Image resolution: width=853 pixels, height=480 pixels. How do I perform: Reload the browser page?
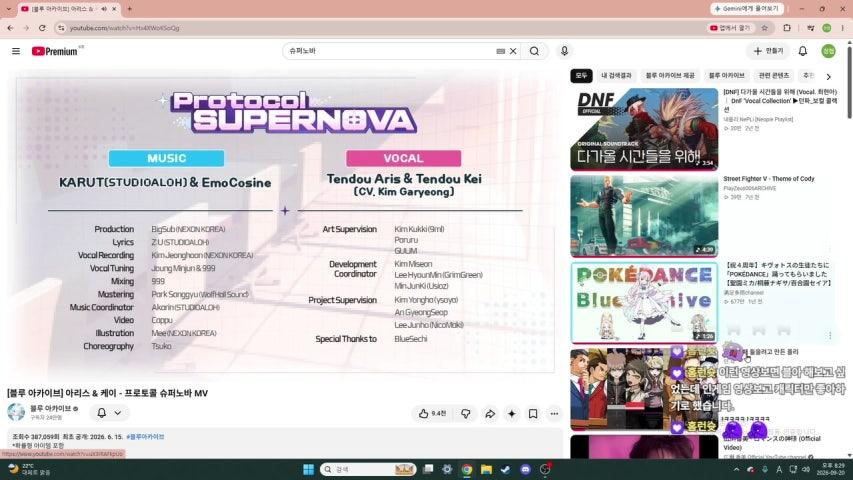(x=42, y=28)
